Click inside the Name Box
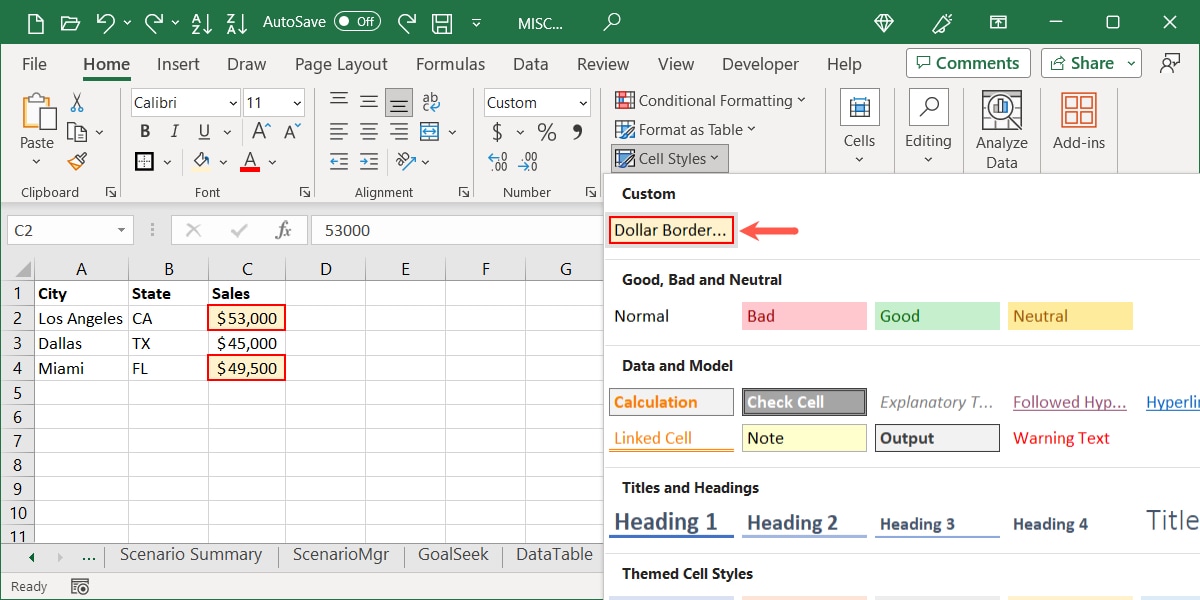 click(60, 229)
